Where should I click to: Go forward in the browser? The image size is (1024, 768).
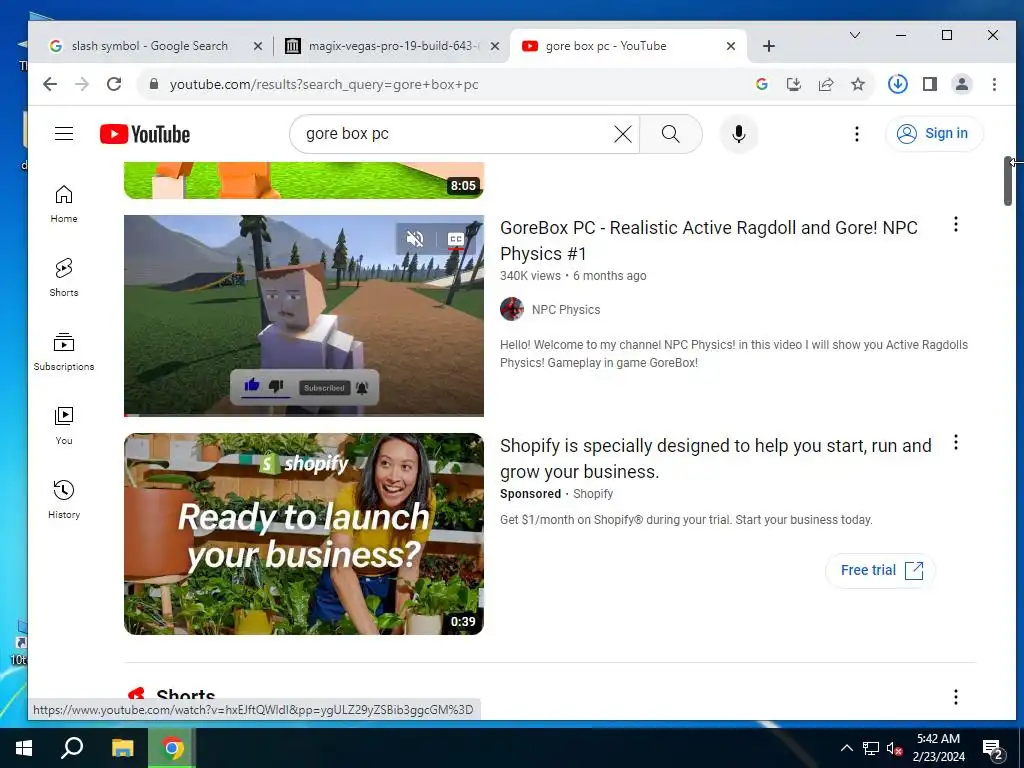tap(82, 84)
